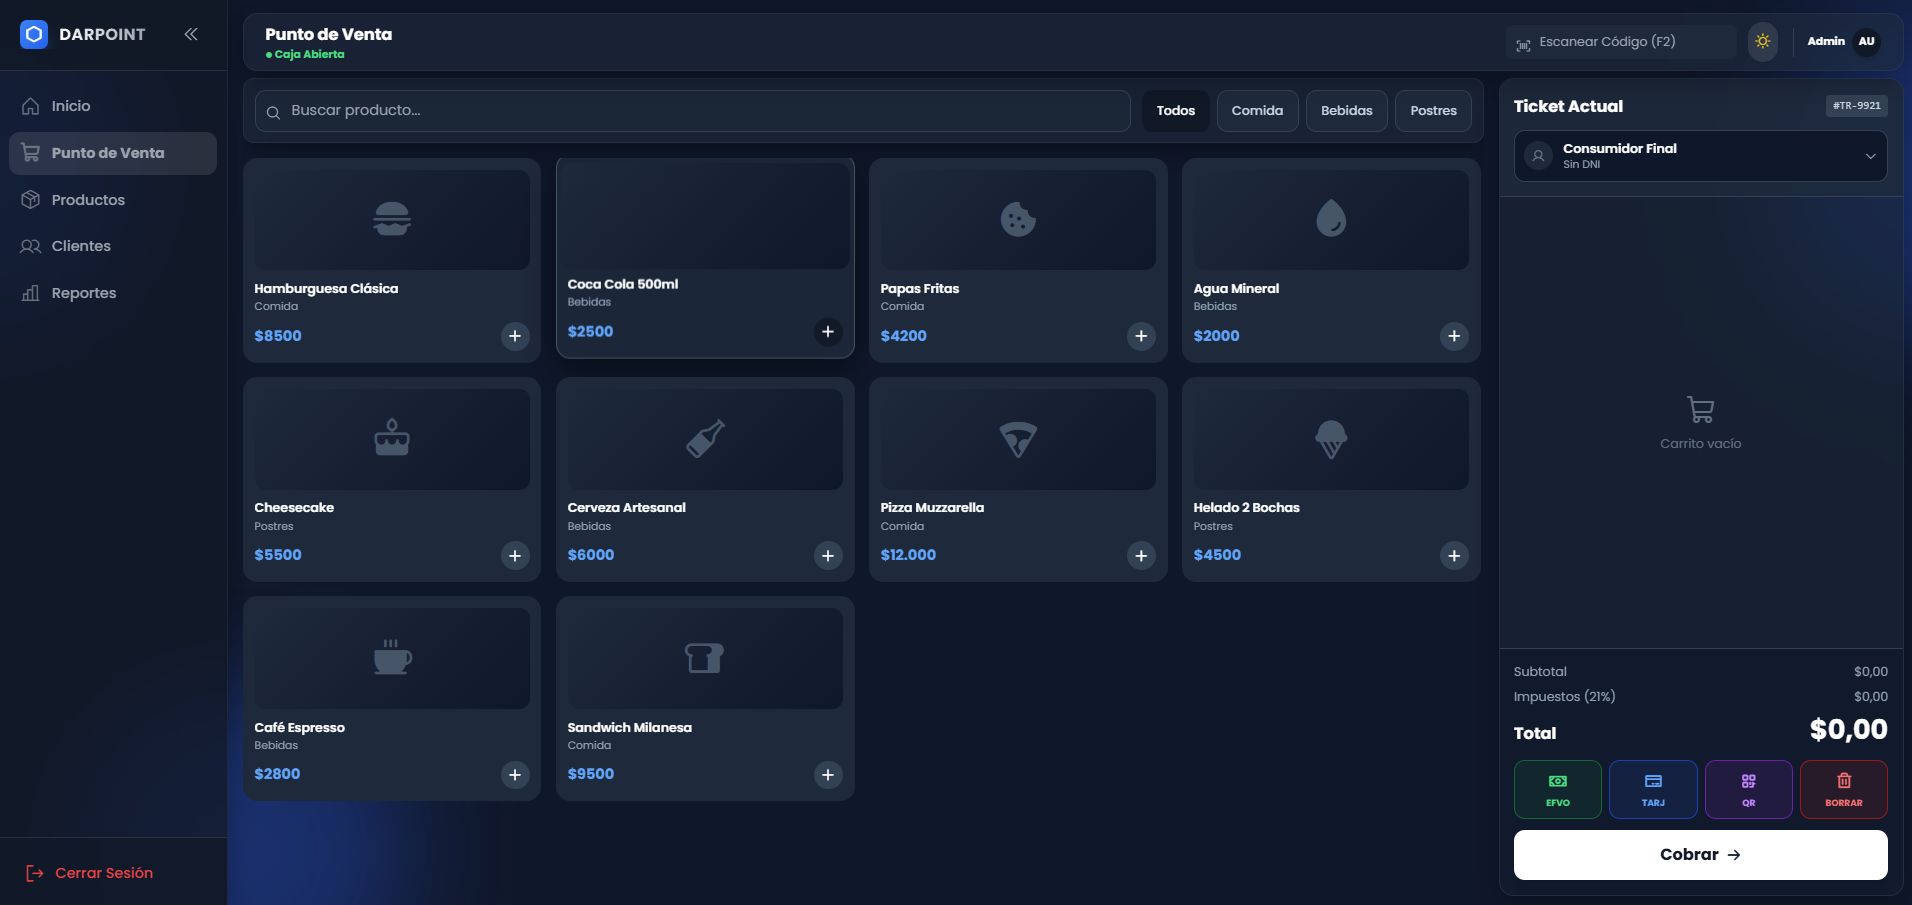Clear the ticket with BORRAR
The width and height of the screenshot is (1912, 905).
point(1843,789)
